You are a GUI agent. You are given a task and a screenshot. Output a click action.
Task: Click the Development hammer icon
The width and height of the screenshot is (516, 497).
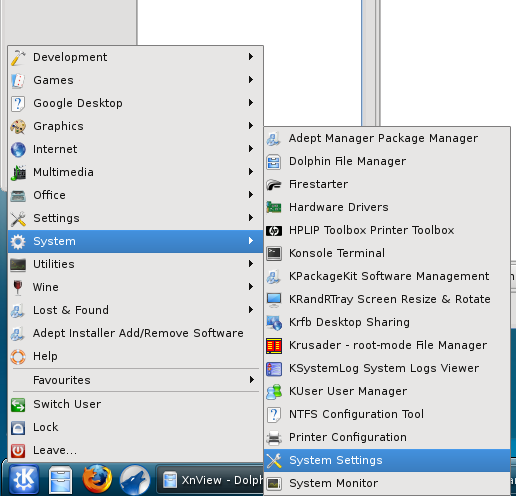(x=18, y=57)
